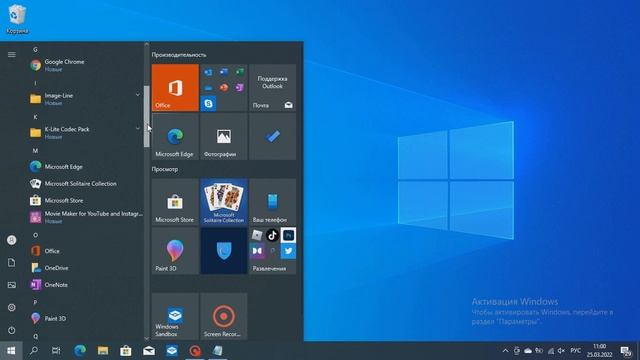Expand the K-Lite Codec Pack folder chevron
The image size is (640, 360).
pyautogui.click(x=138, y=128)
